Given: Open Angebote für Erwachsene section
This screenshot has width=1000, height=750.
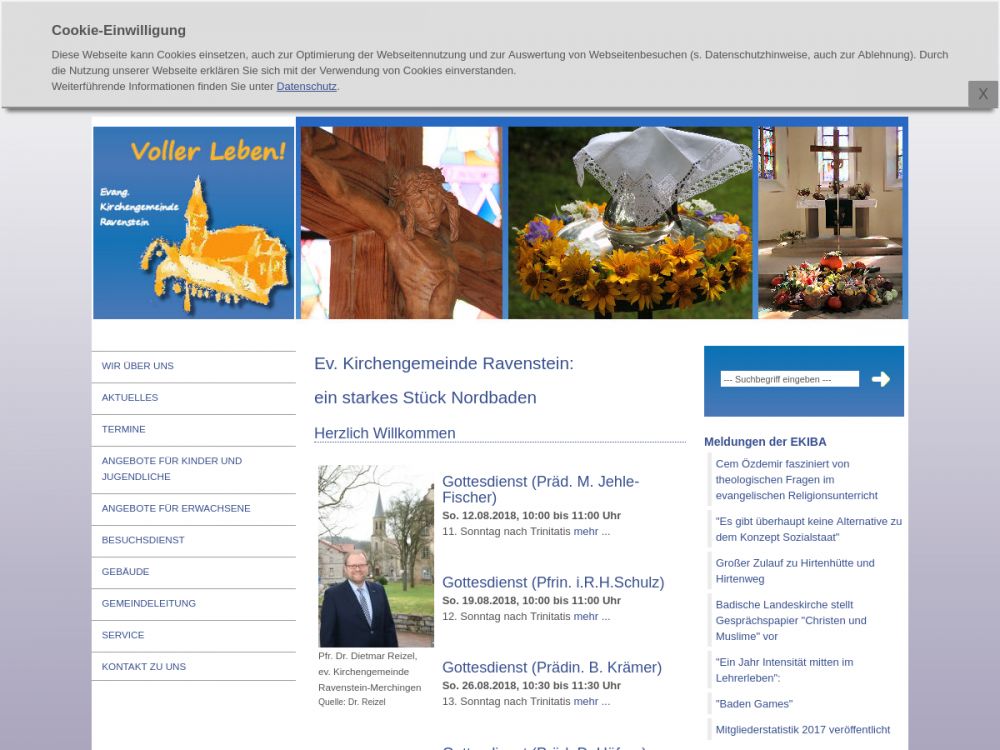Looking at the screenshot, I should [x=176, y=508].
